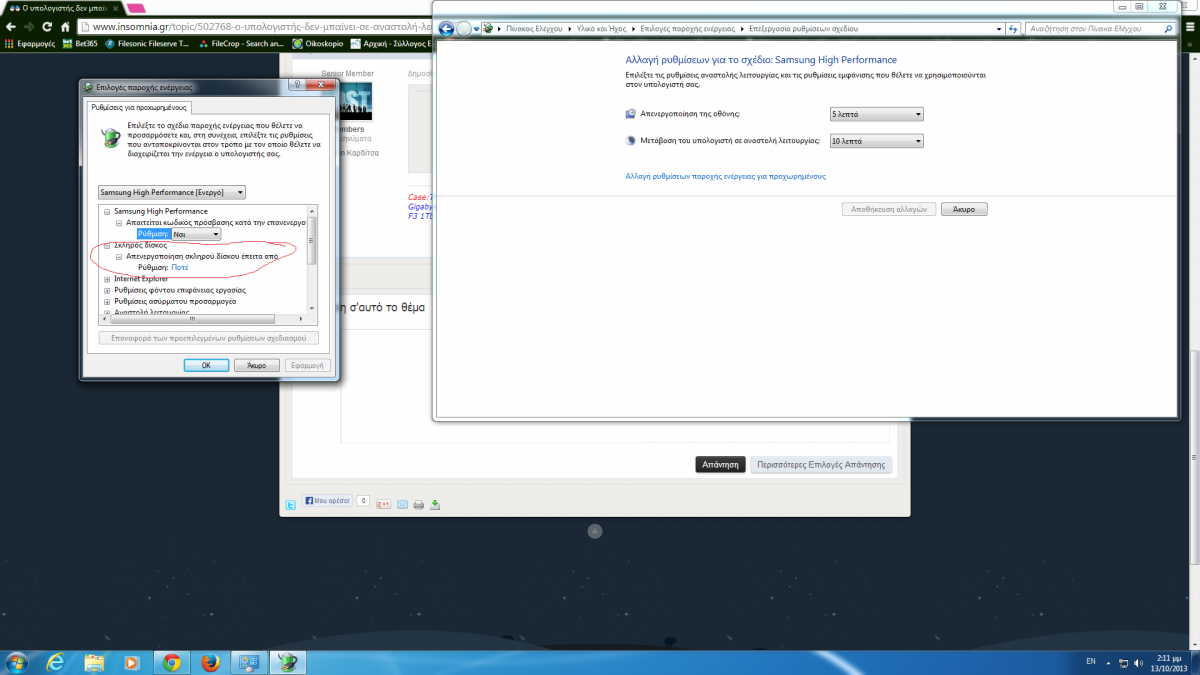1200x675 pixels.
Task: Open 'Αλλαγή ρυθμίσεων παροχής ενέργειας για προχωρημένους' link
Action: pyautogui.click(x=725, y=176)
